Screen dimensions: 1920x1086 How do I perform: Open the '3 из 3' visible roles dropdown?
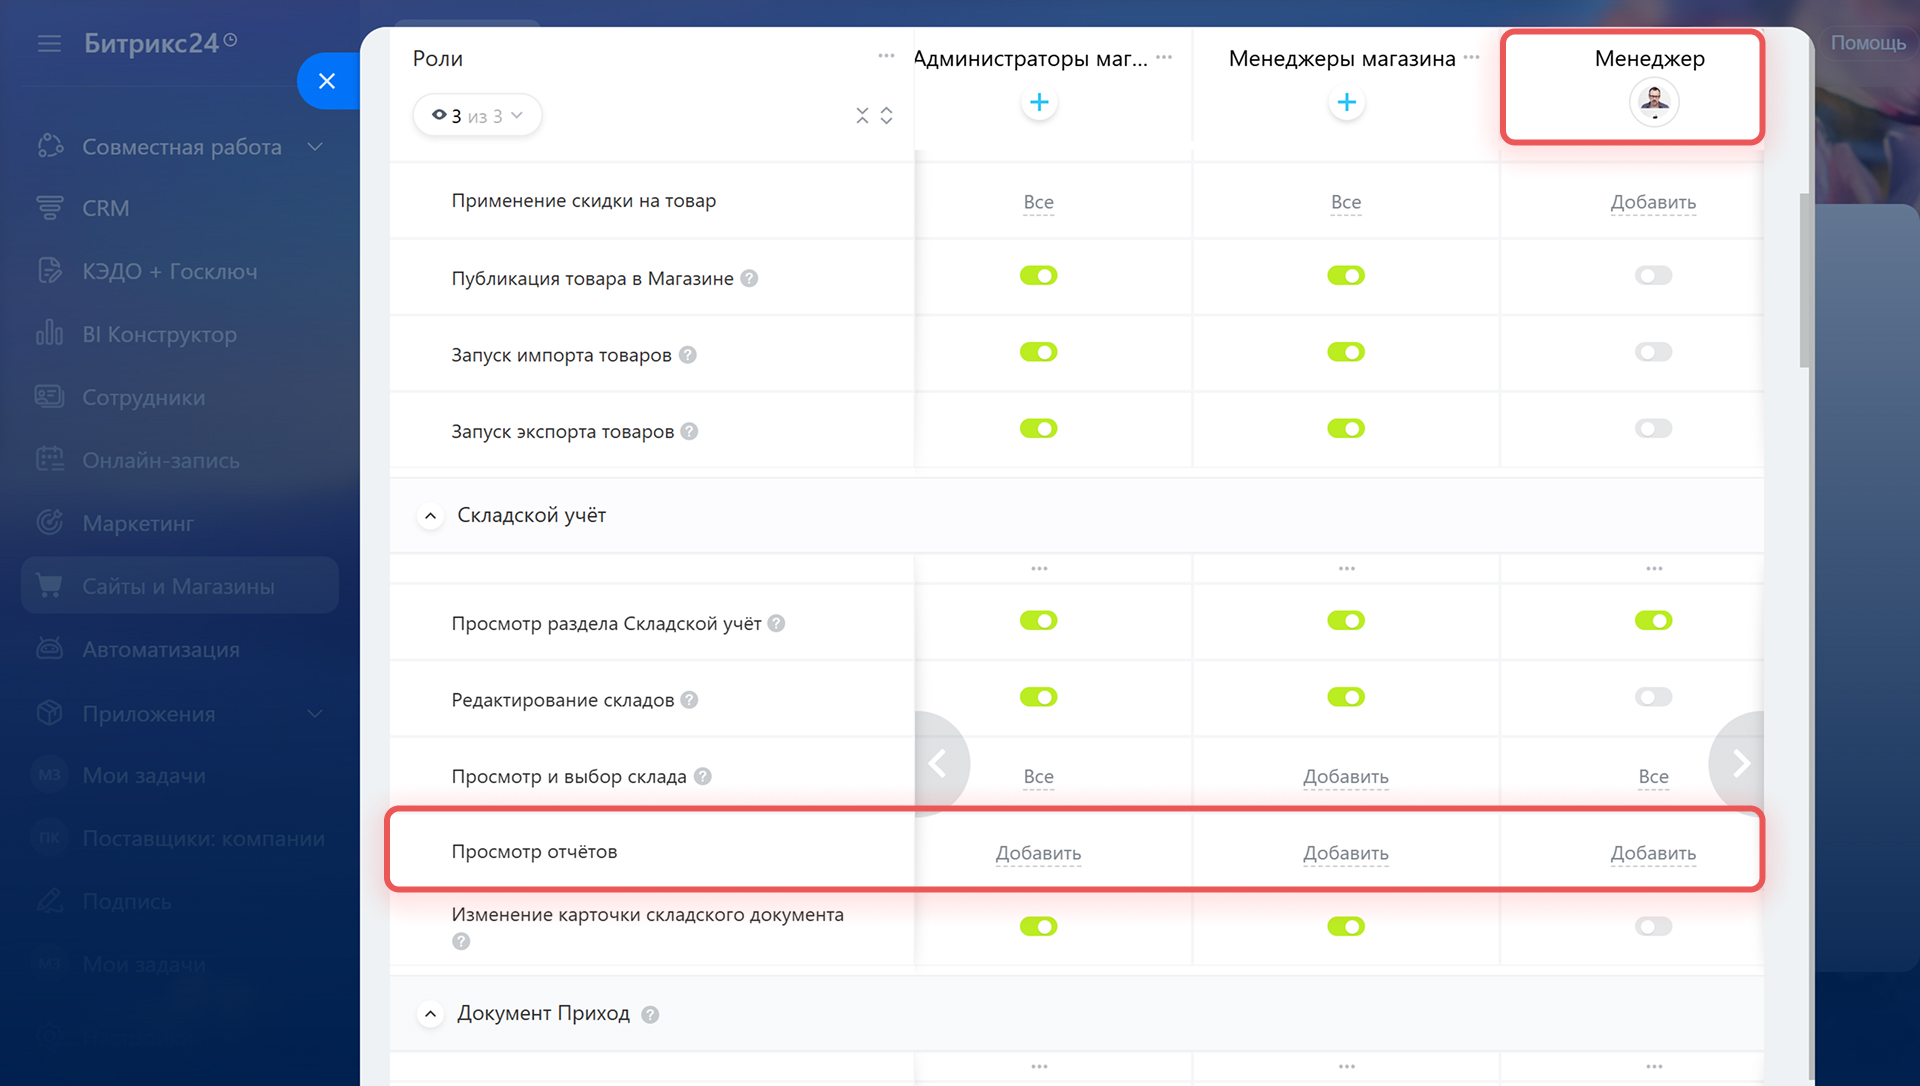click(x=477, y=115)
